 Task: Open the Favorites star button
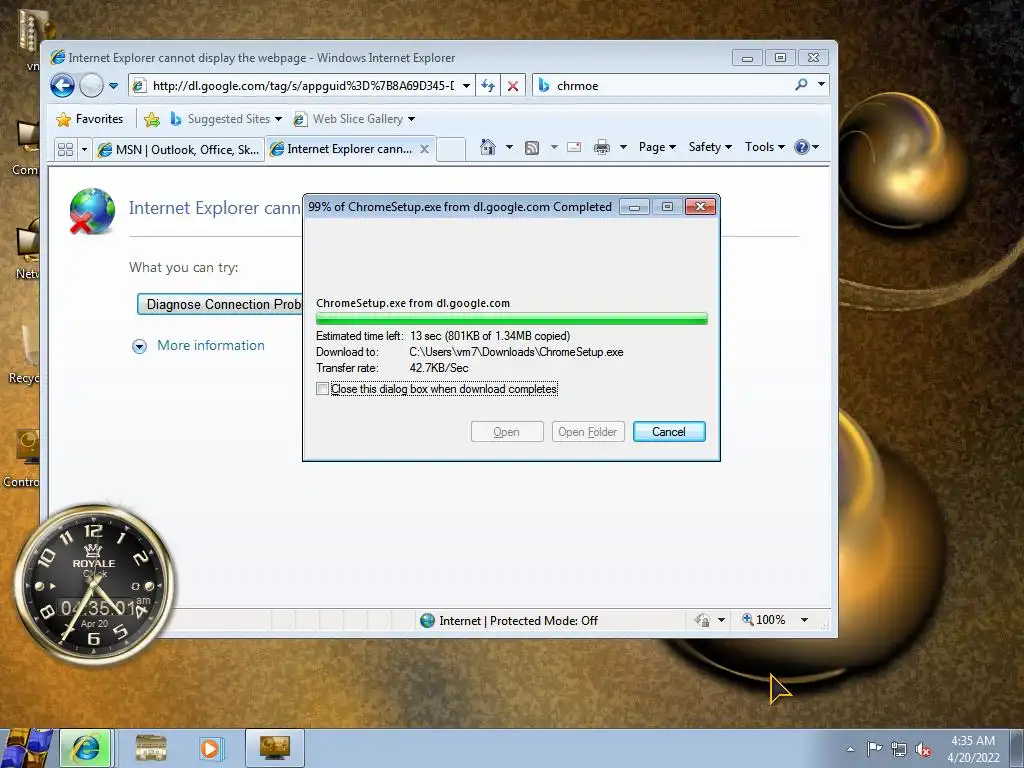coord(89,119)
